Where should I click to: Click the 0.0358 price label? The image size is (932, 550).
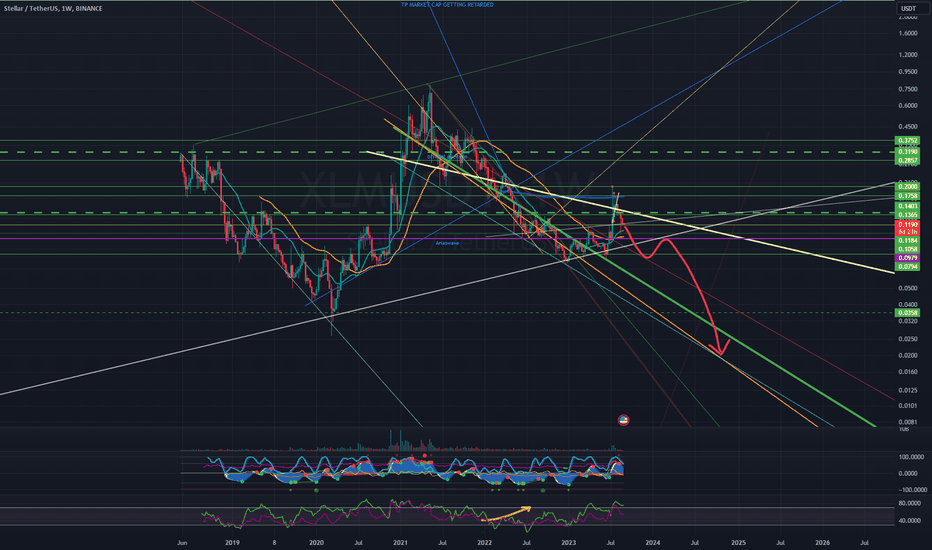click(908, 313)
